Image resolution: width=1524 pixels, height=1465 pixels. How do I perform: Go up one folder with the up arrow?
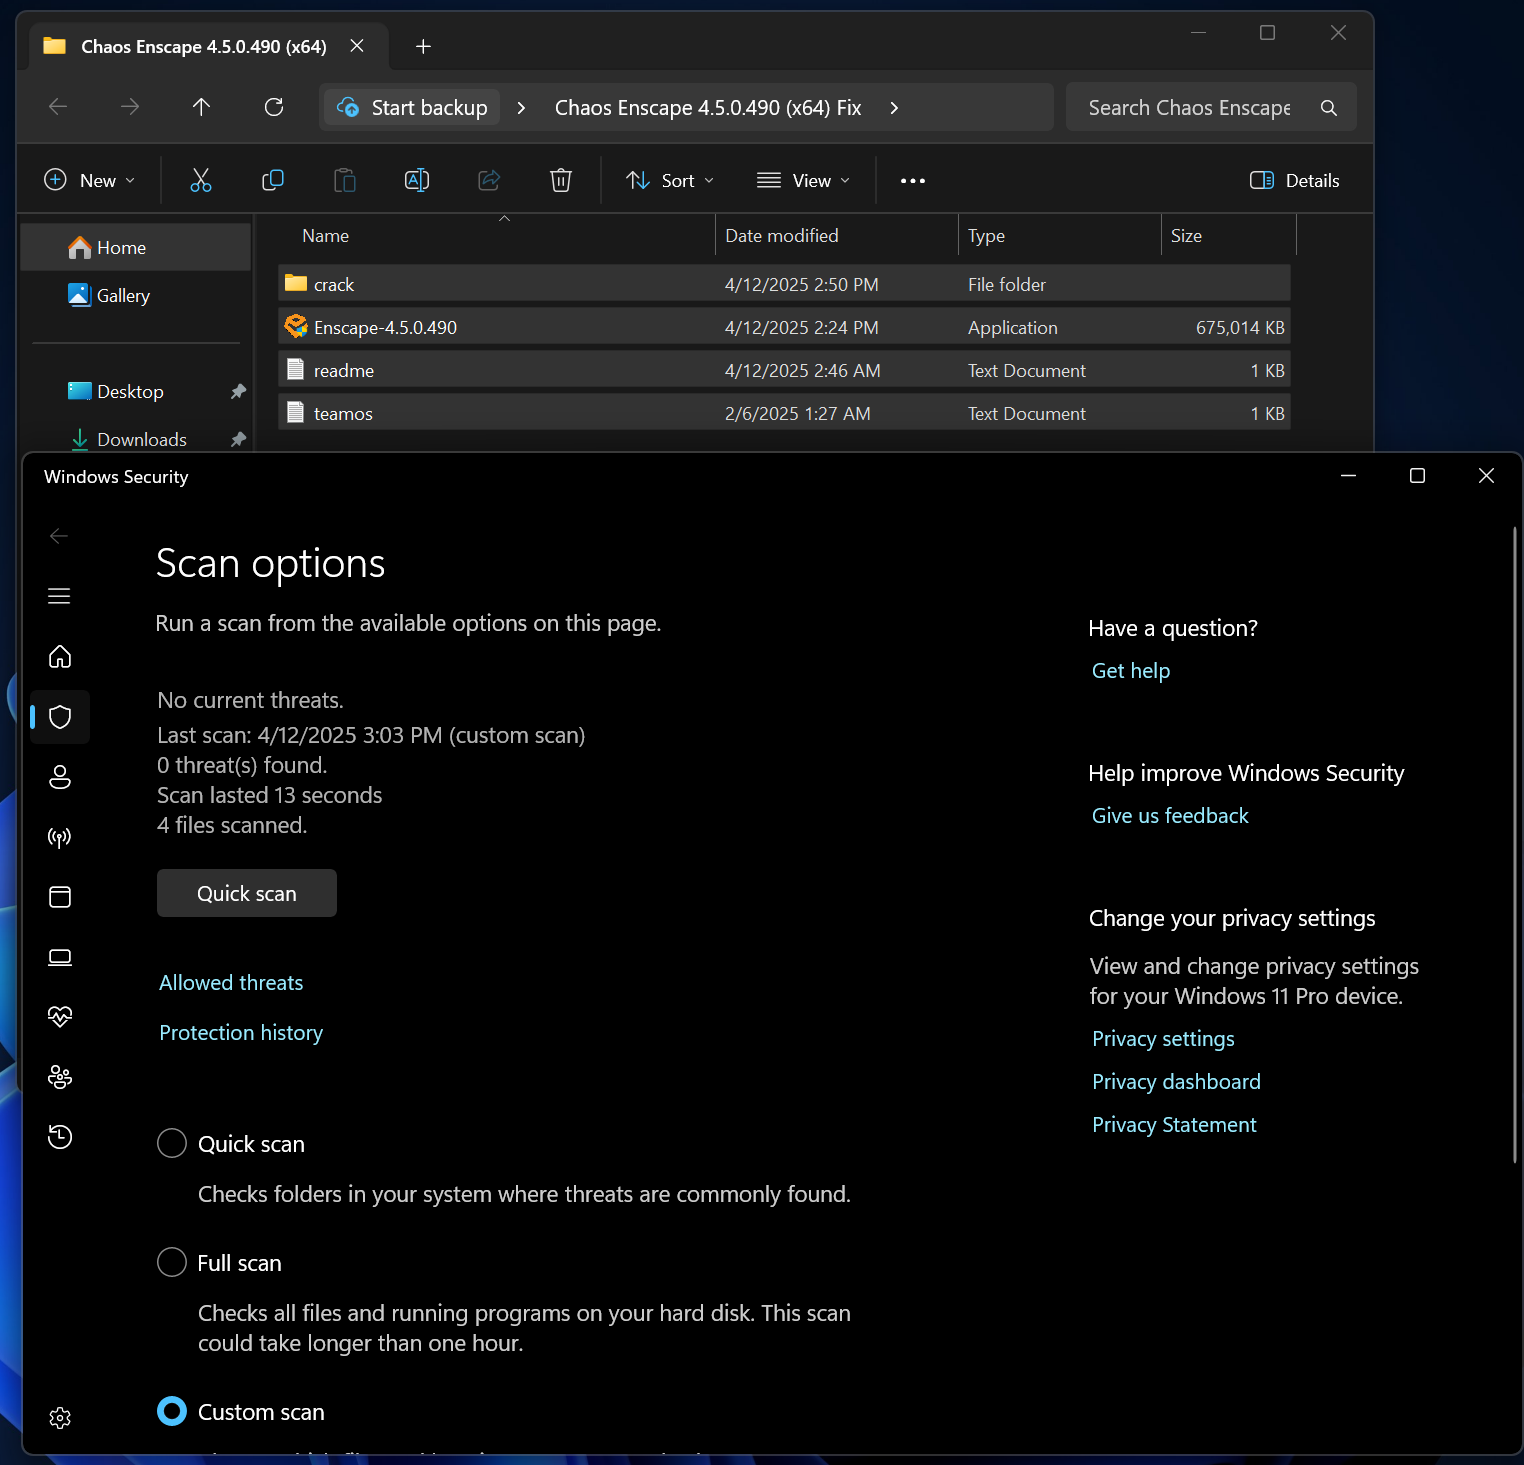(x=201, y=107)
